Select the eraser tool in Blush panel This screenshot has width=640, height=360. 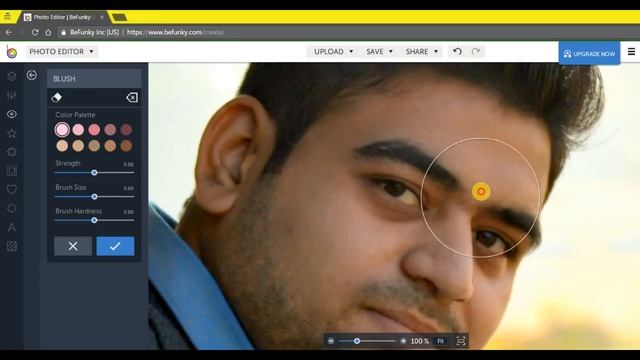(56, 98)
